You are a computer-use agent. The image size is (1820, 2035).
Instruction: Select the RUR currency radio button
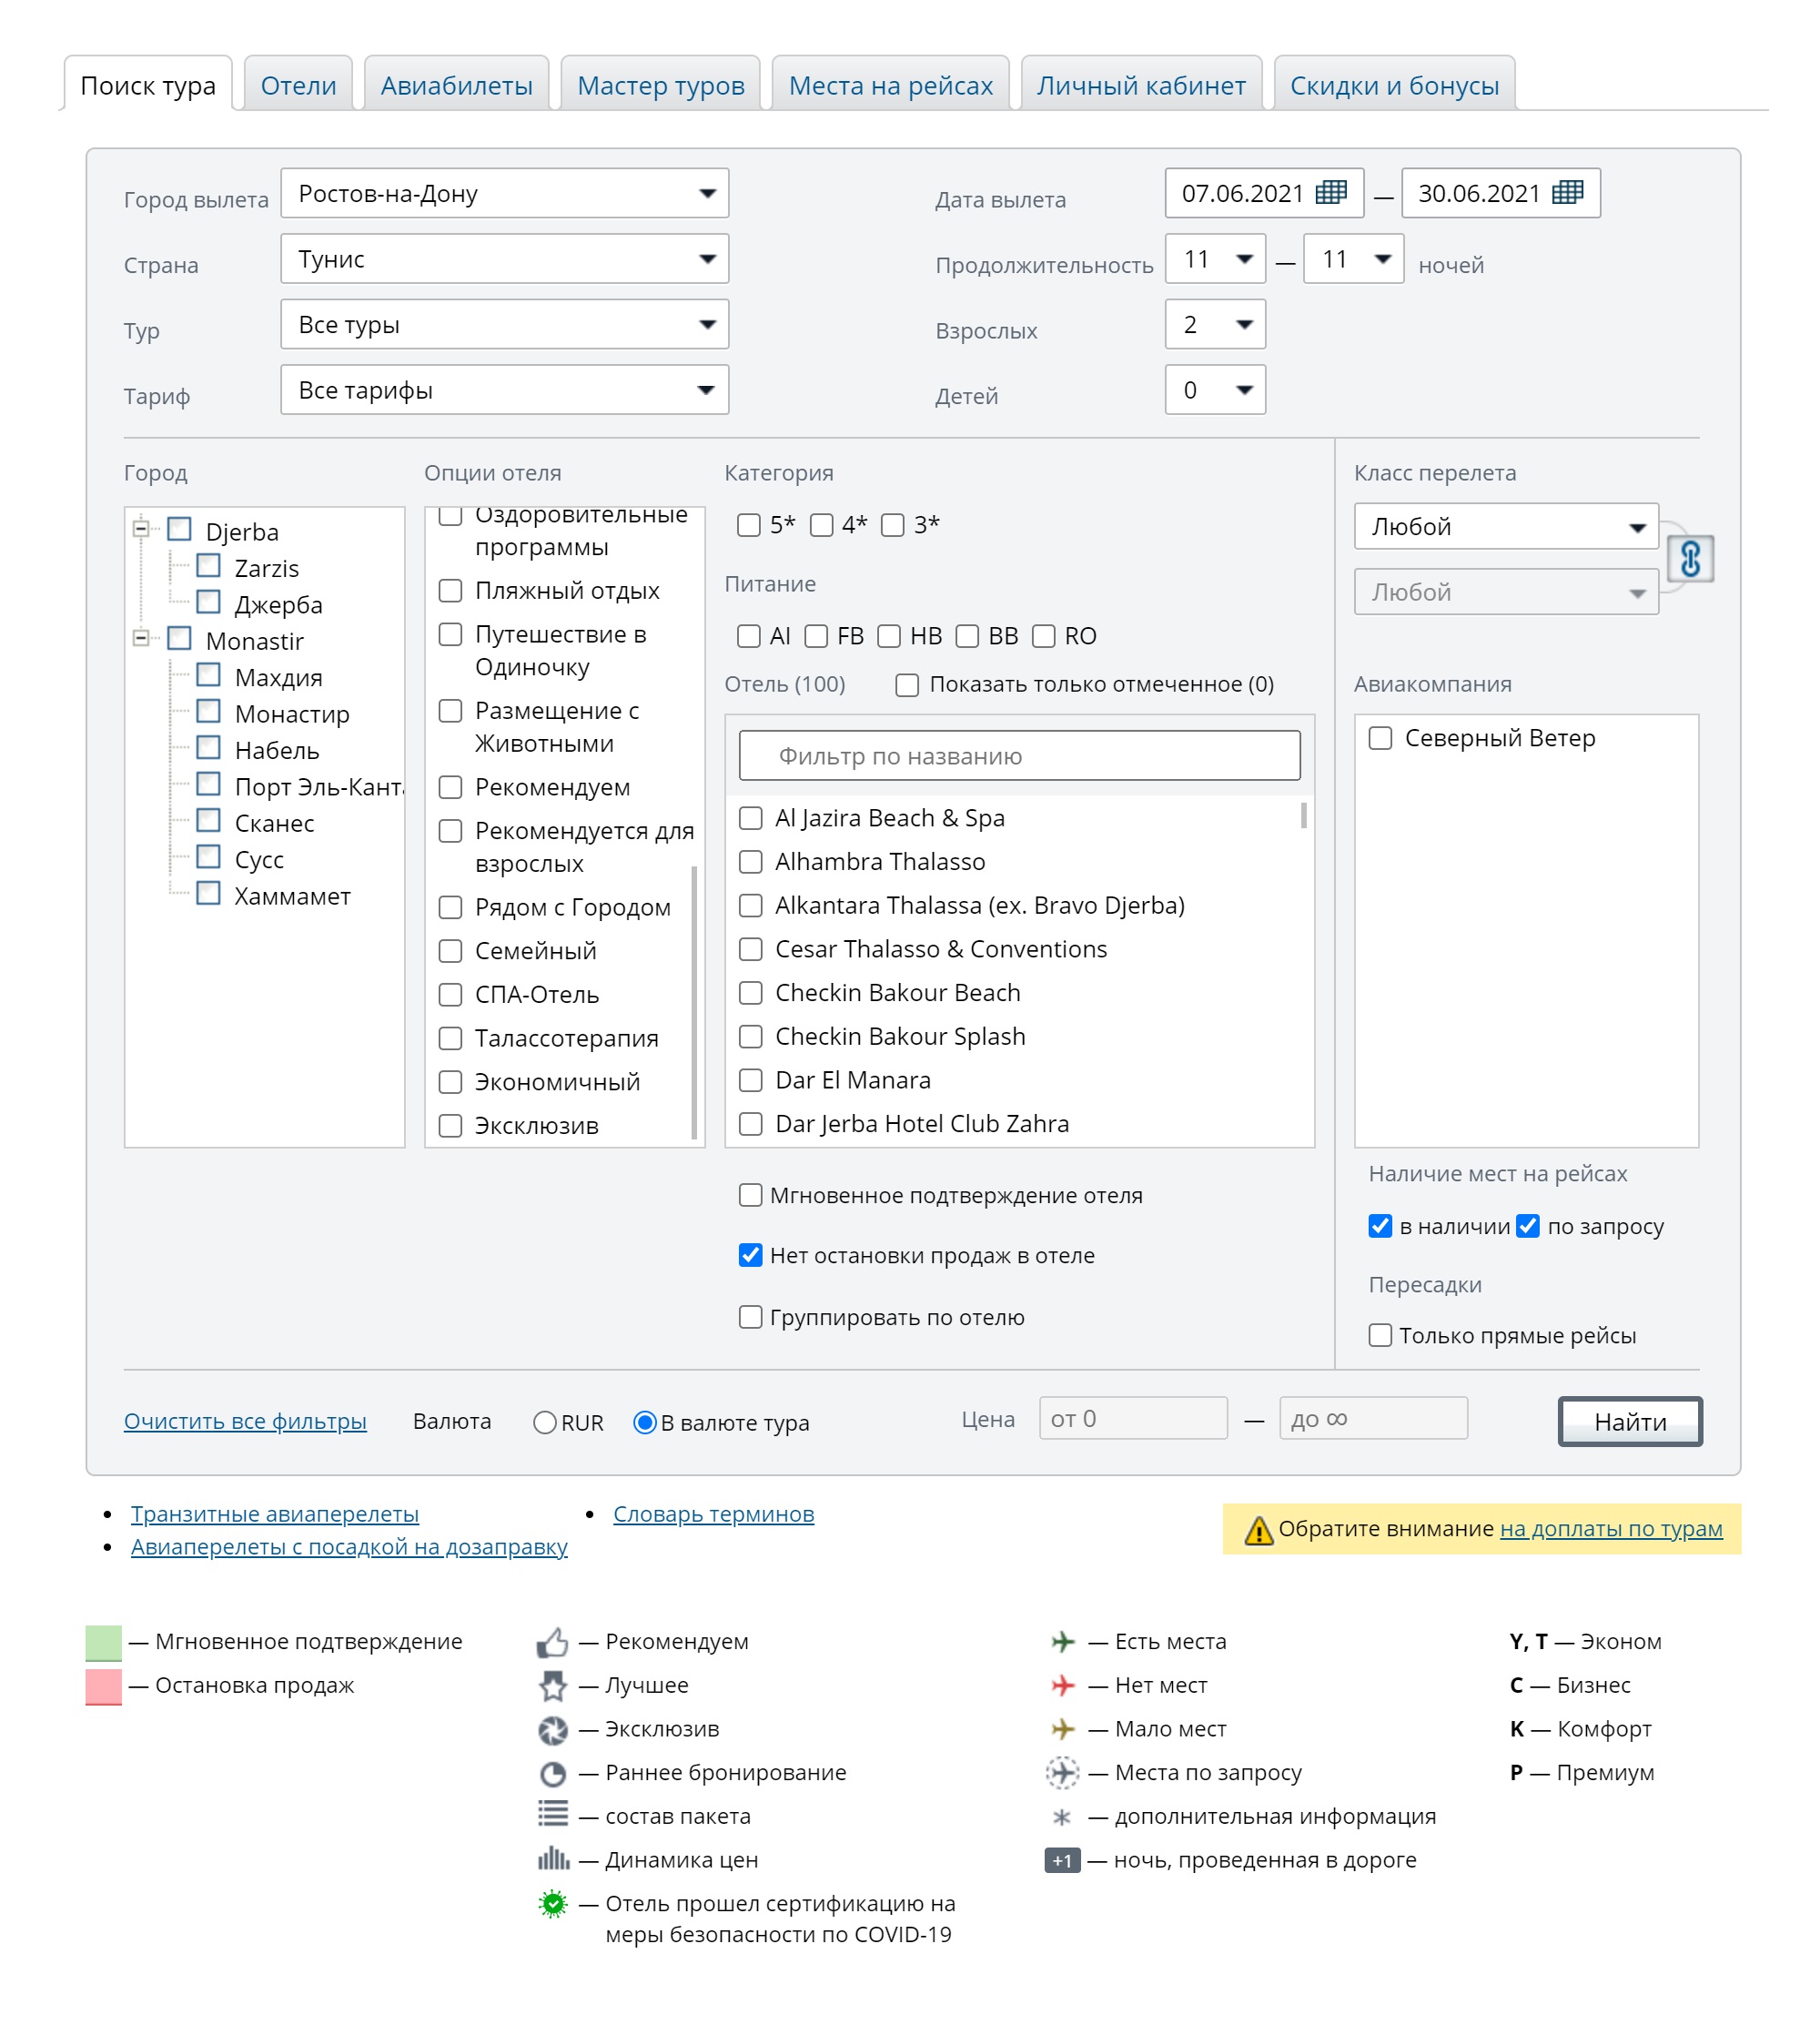pos(544,1422)
